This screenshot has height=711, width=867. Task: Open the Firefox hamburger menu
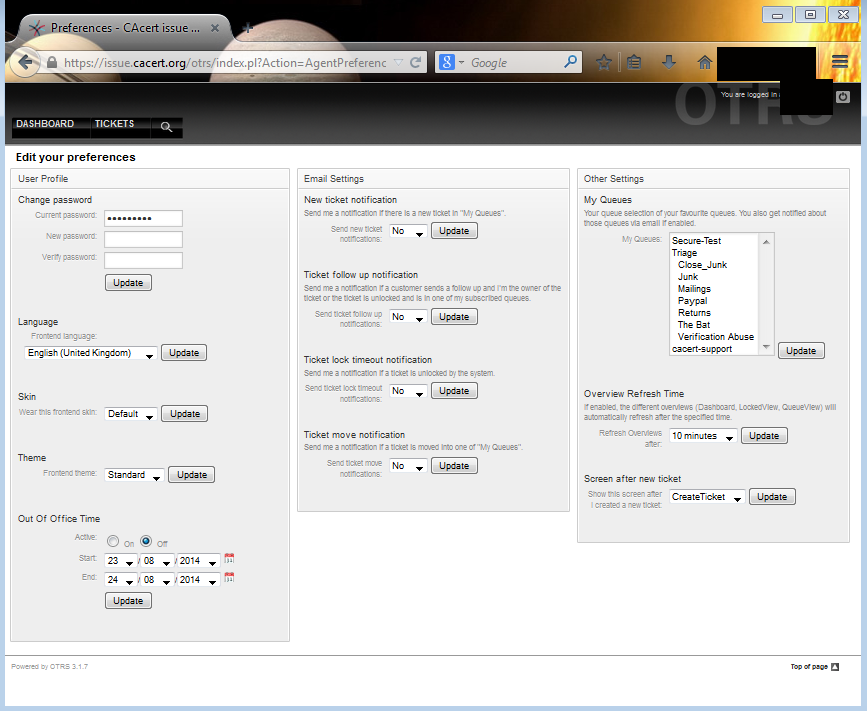(x=840, y=62)
